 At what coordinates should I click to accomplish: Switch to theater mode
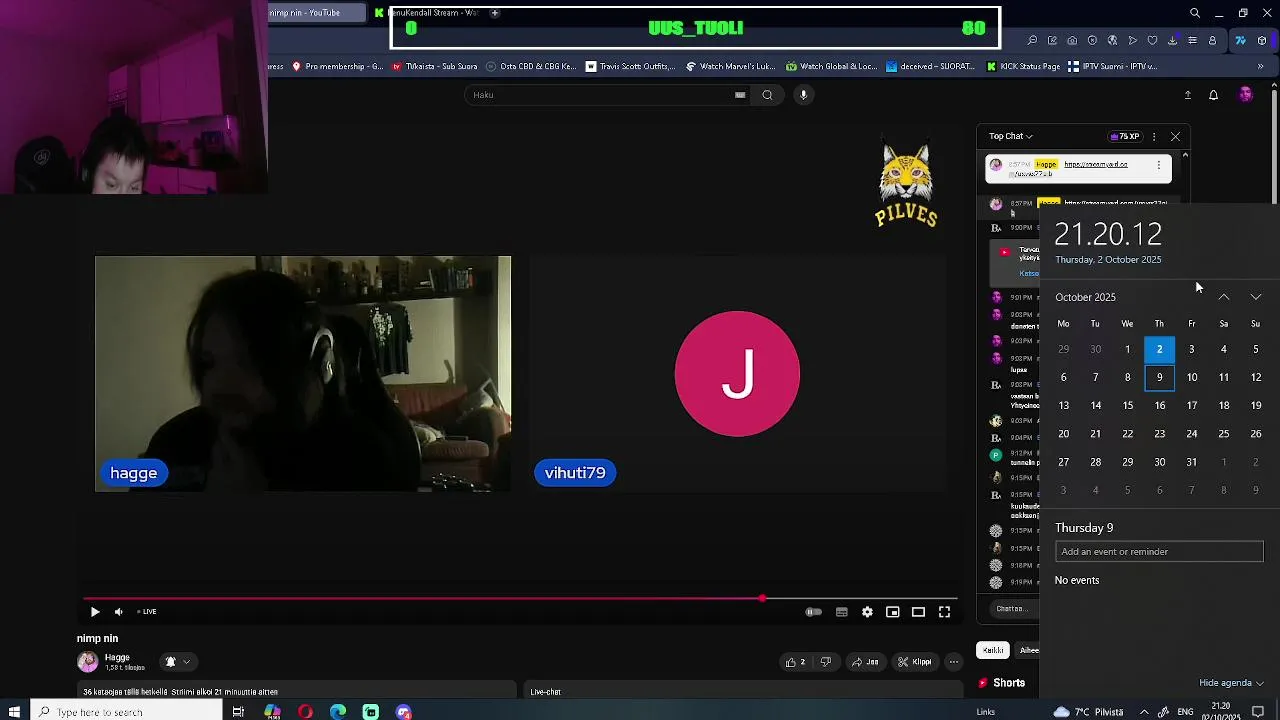(x=918, y=612)
